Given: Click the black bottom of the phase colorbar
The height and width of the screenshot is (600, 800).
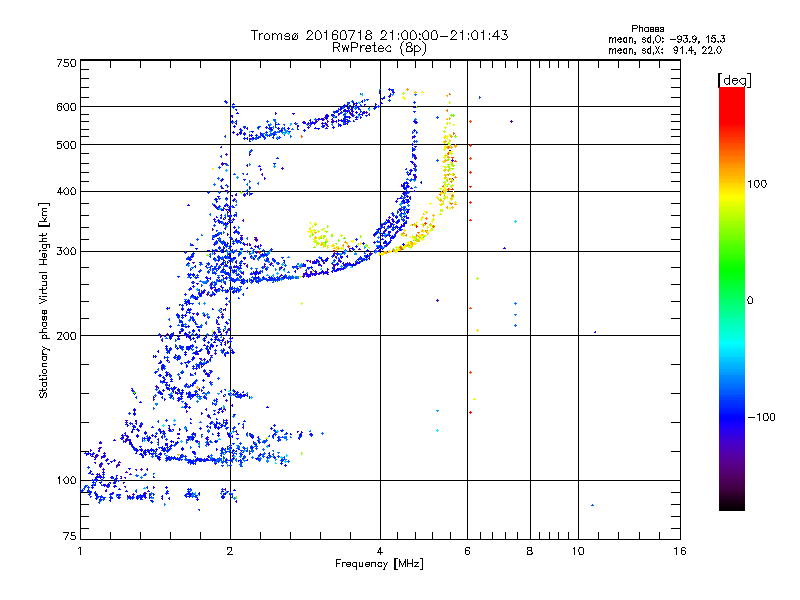Looking at the screenshot, I should click(x=732, y=503).
